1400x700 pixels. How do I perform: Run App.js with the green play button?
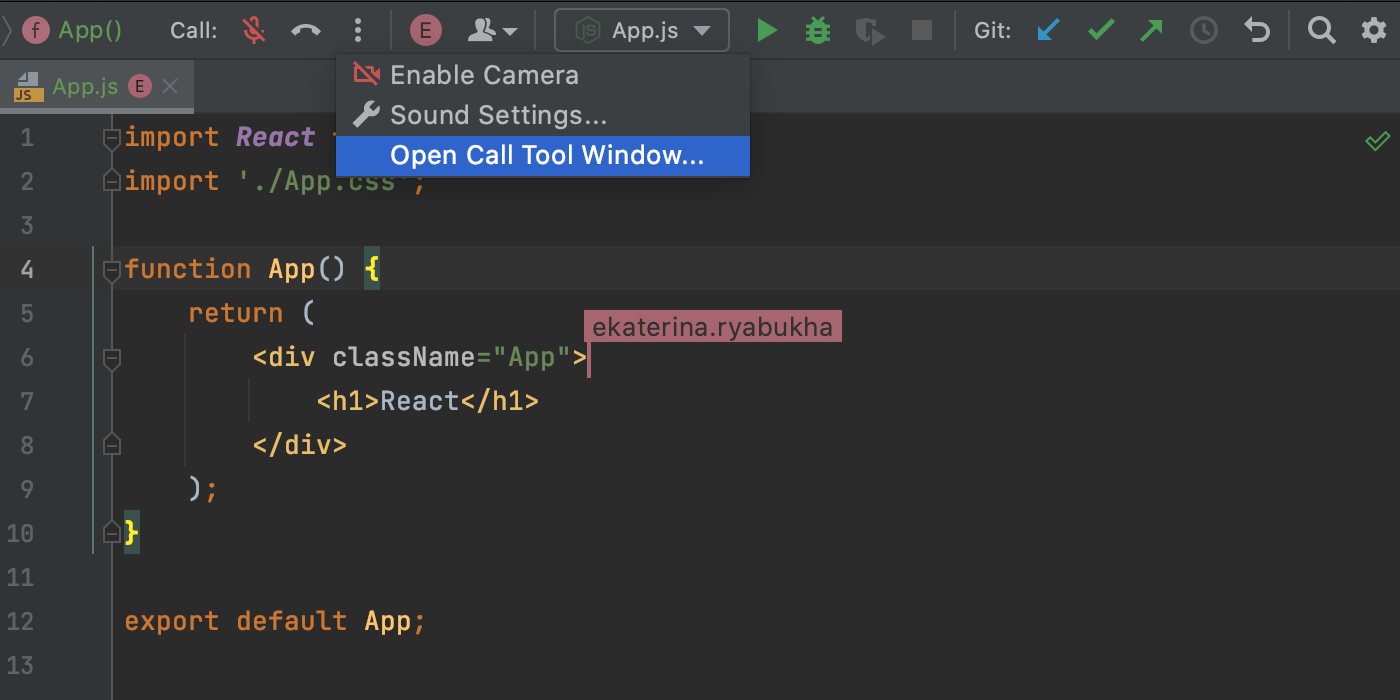[767, 31]
